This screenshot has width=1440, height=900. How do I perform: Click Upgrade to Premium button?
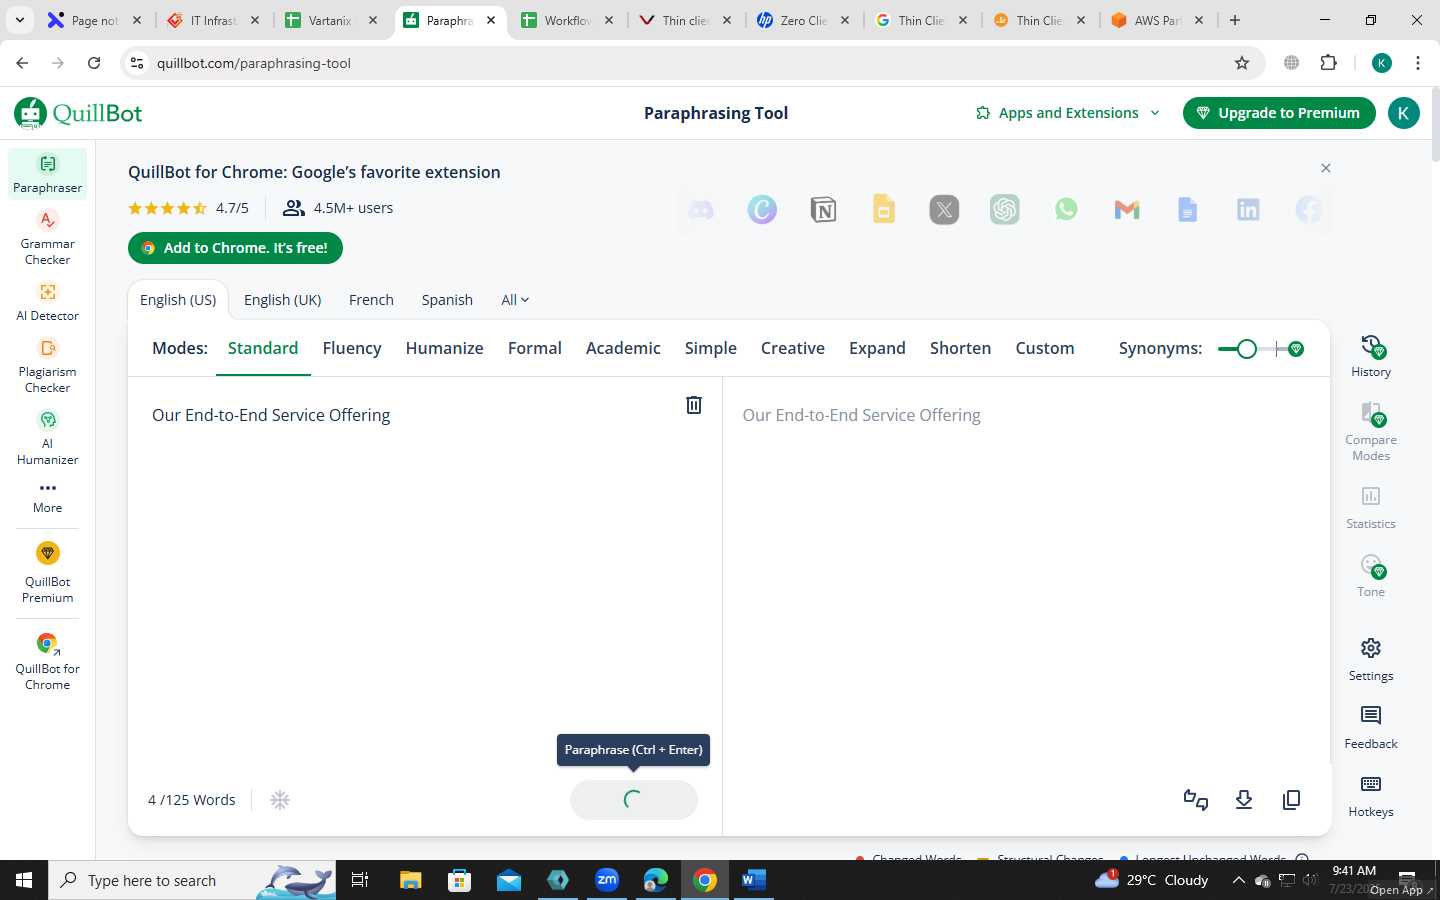1278,113
